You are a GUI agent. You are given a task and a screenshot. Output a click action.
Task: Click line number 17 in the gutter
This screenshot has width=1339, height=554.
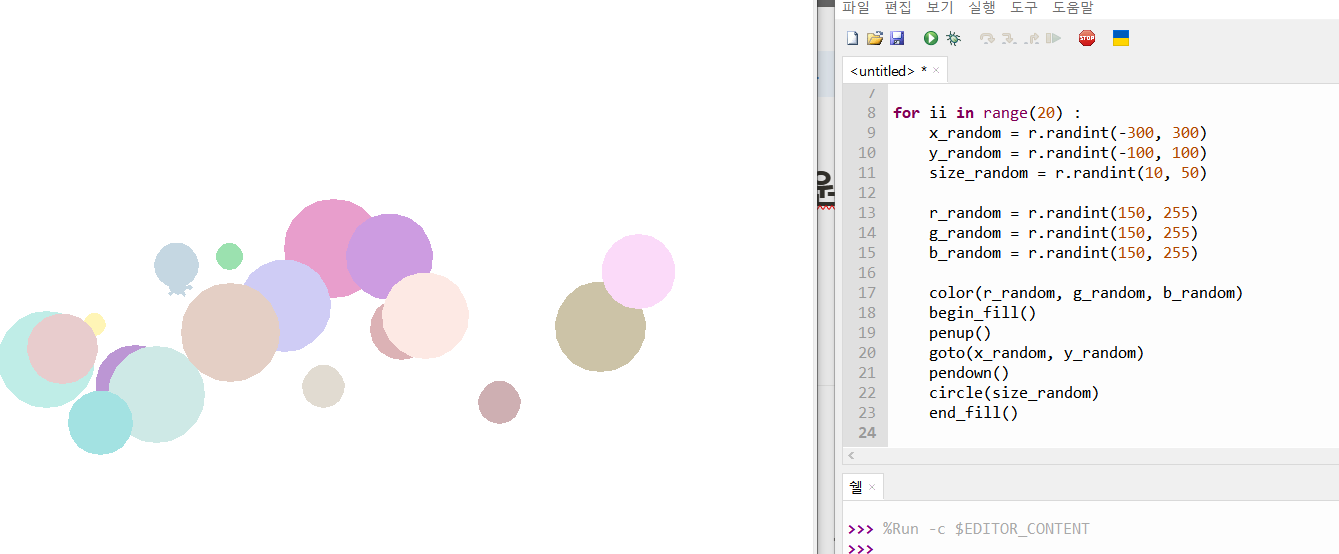[x=866, y=293]
